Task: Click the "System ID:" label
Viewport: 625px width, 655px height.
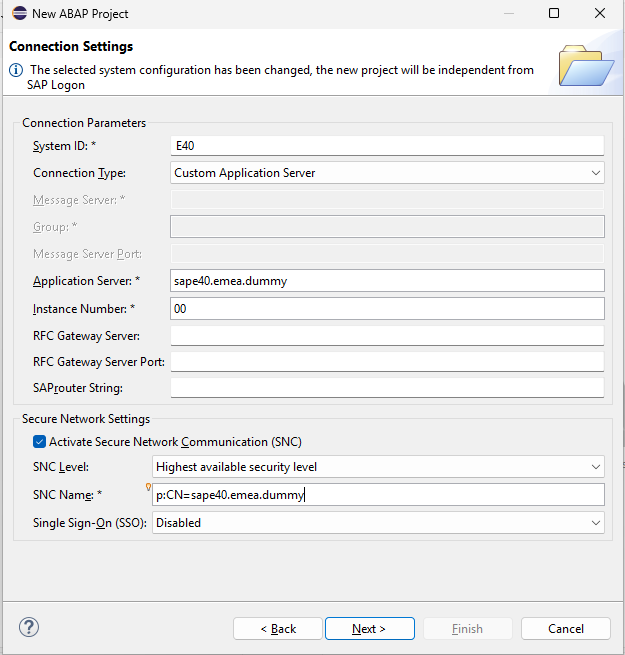Action: tap(64, 146)
